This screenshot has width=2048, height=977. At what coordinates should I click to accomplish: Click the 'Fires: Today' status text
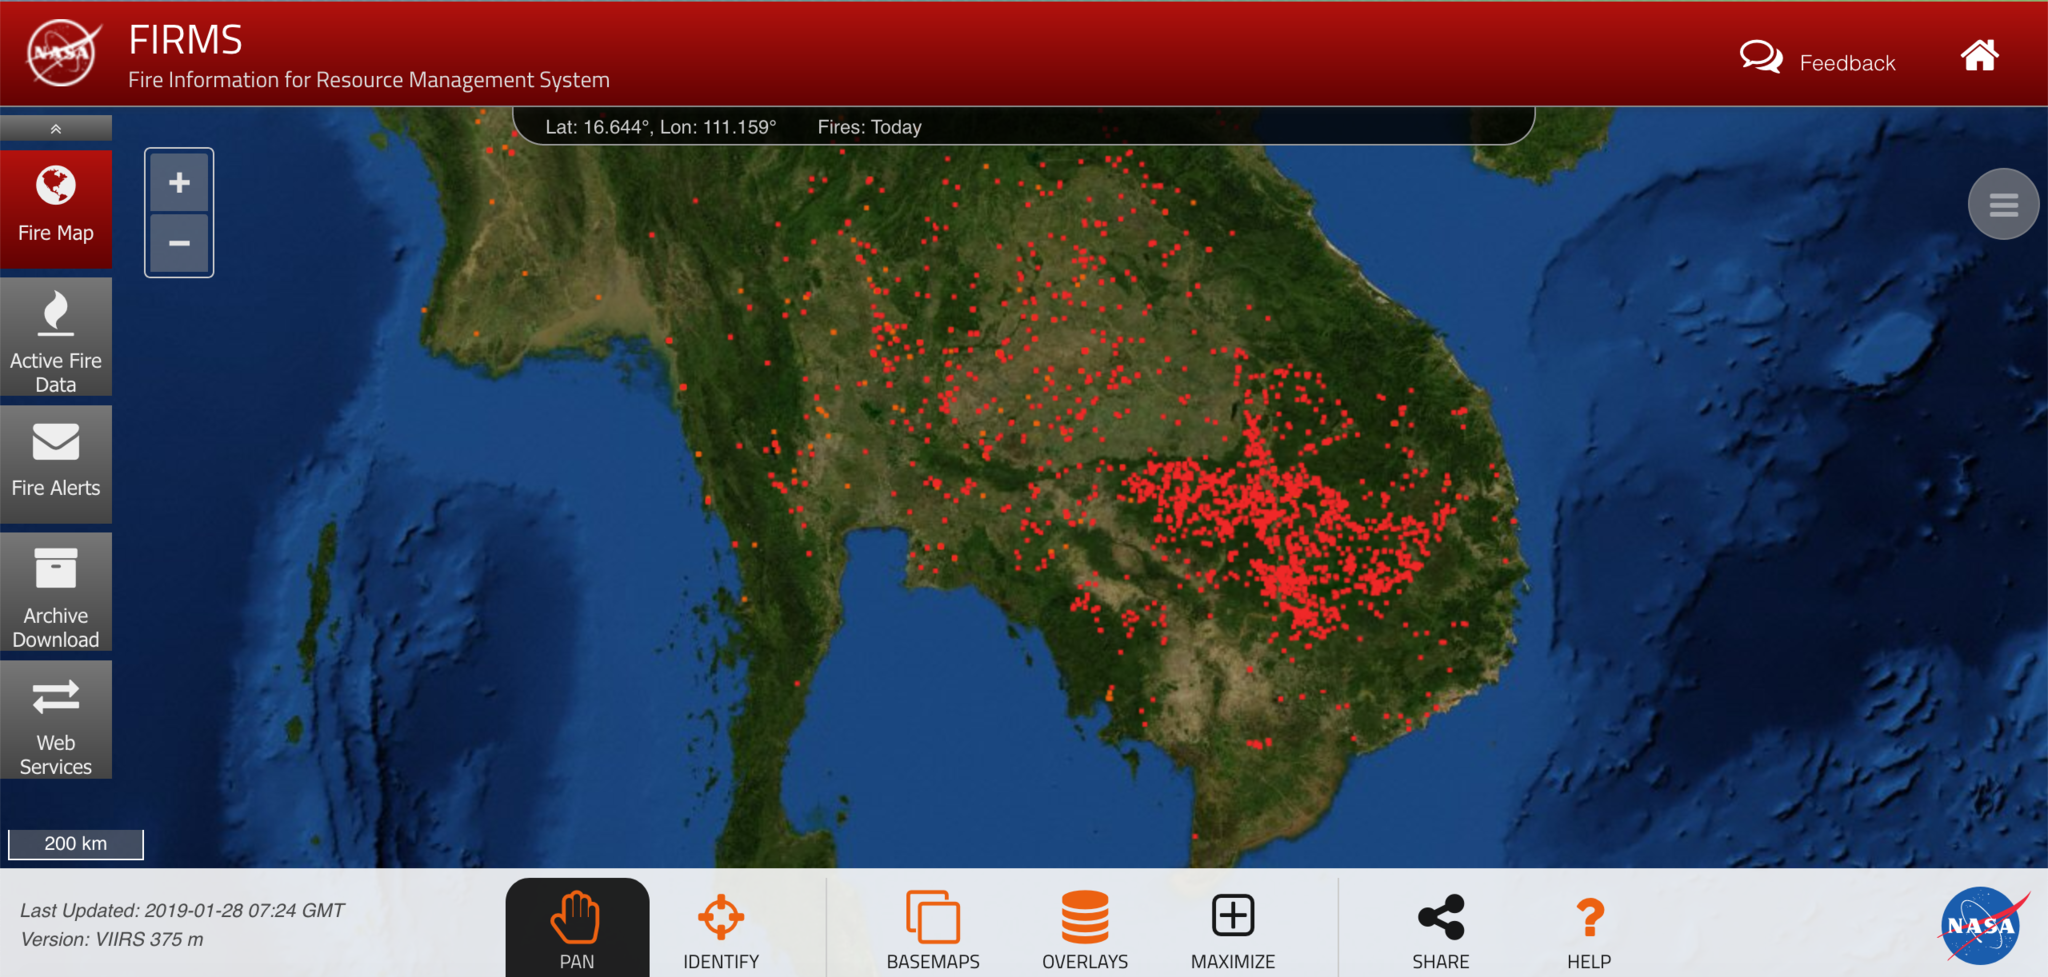(x=869, y=127)
